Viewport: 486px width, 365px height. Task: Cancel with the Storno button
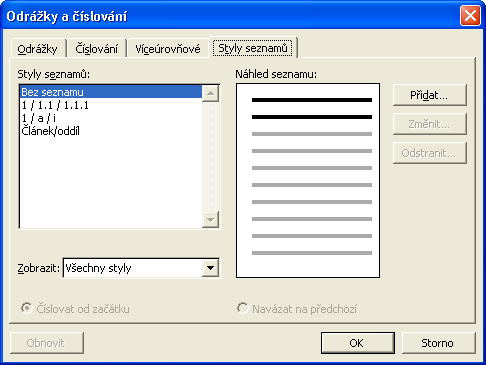pyautogui.click(x=438, y=343)
